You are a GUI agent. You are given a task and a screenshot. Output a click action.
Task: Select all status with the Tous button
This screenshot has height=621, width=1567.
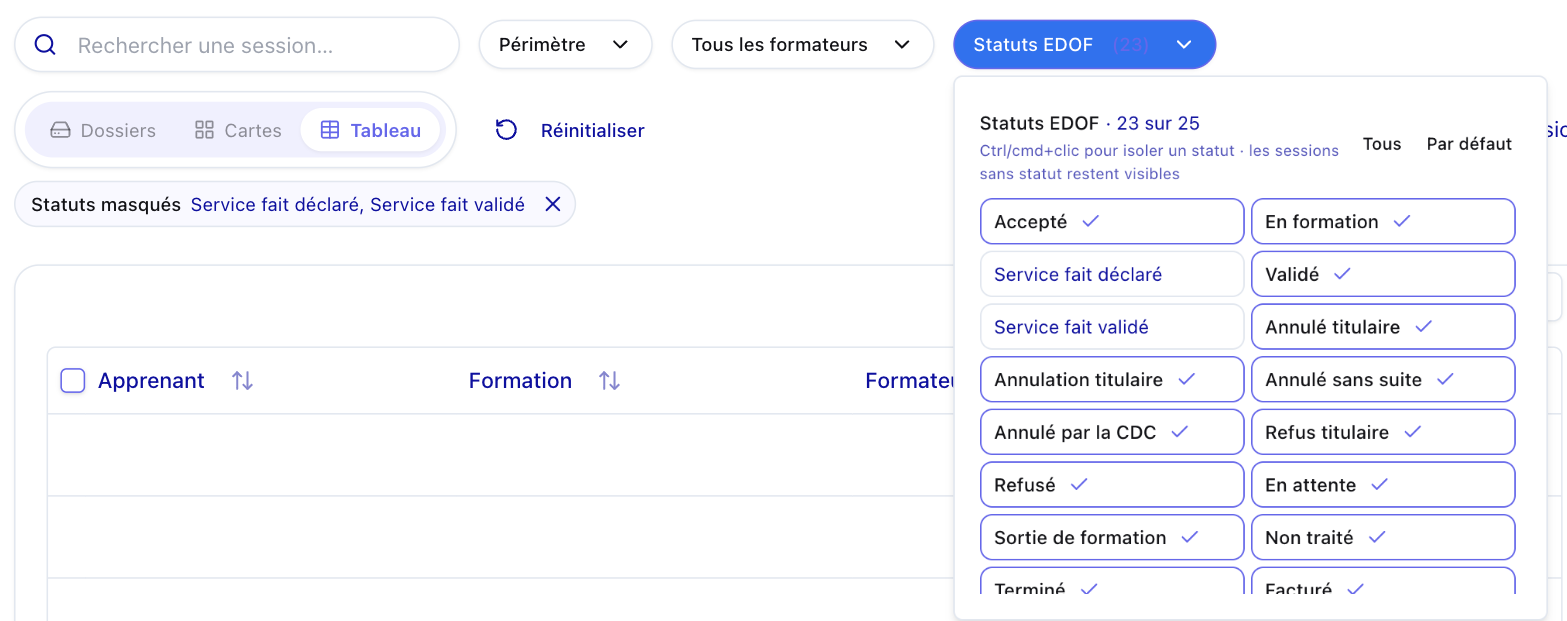coord(1381,144)
